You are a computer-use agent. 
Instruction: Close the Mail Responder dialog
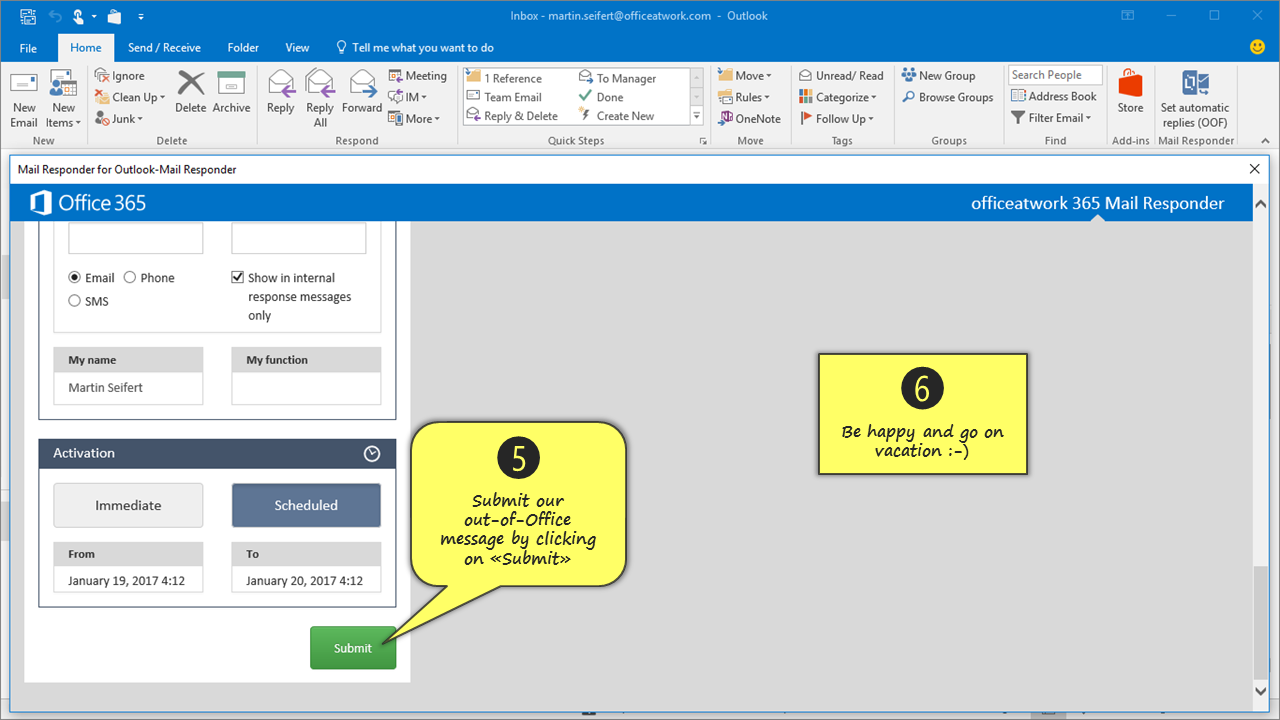click(1255, 169)
